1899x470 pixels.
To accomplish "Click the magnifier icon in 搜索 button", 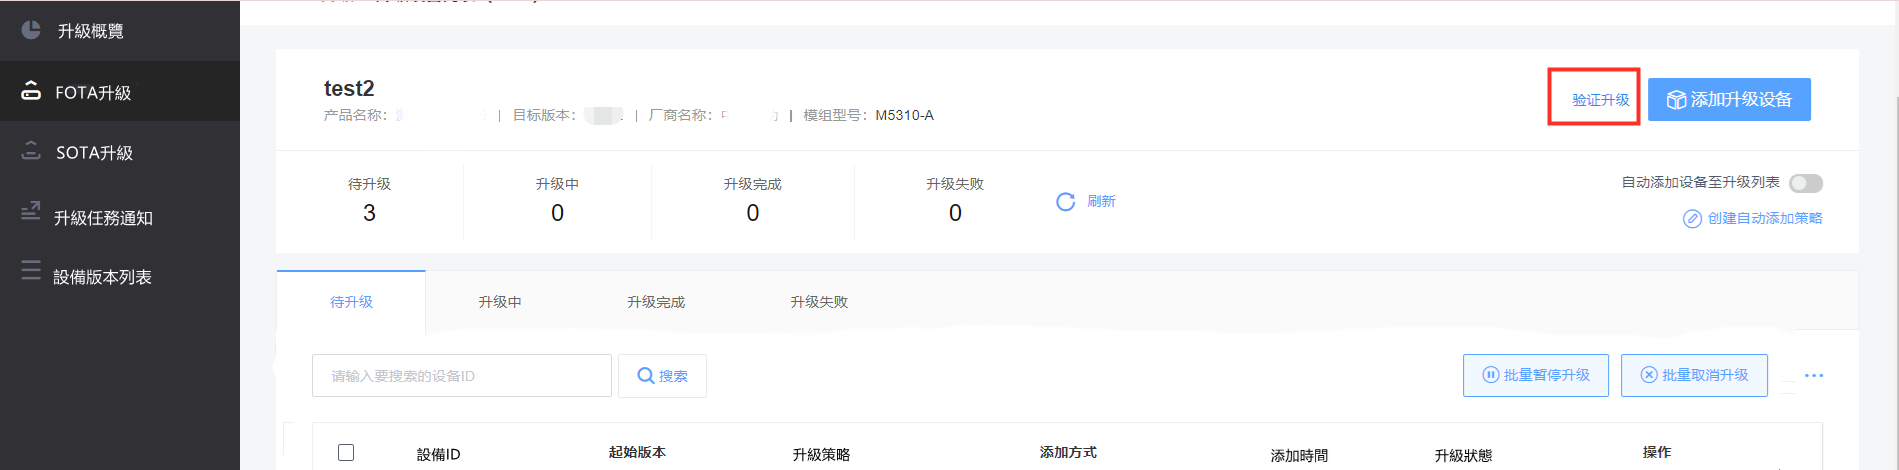I will point(646,376).
